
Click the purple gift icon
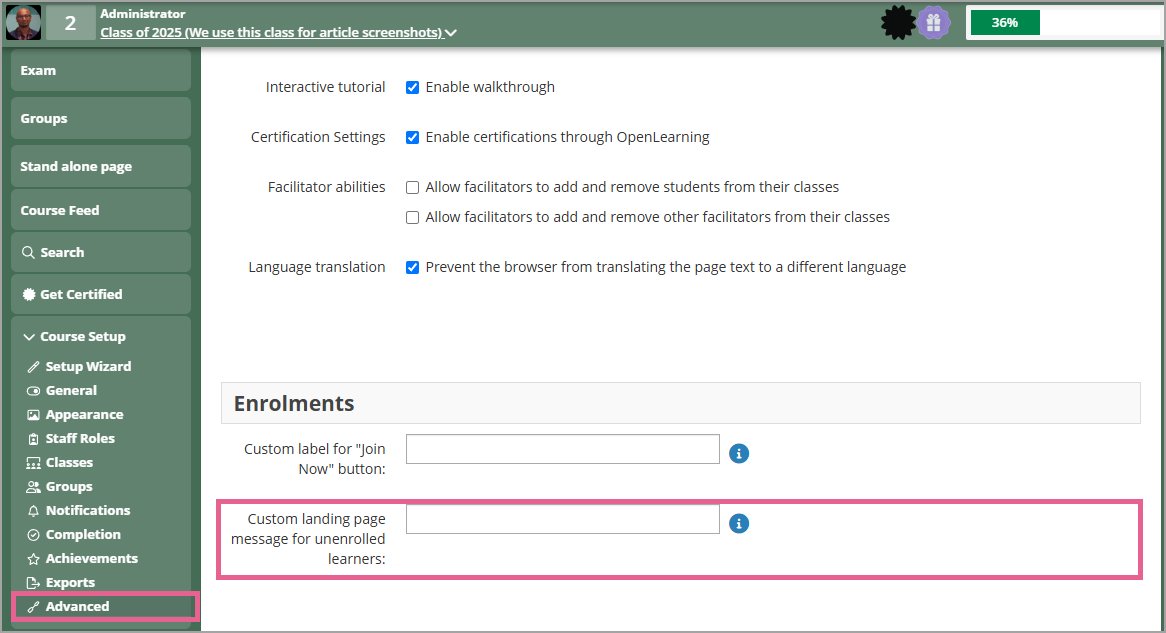coord(933,23)
